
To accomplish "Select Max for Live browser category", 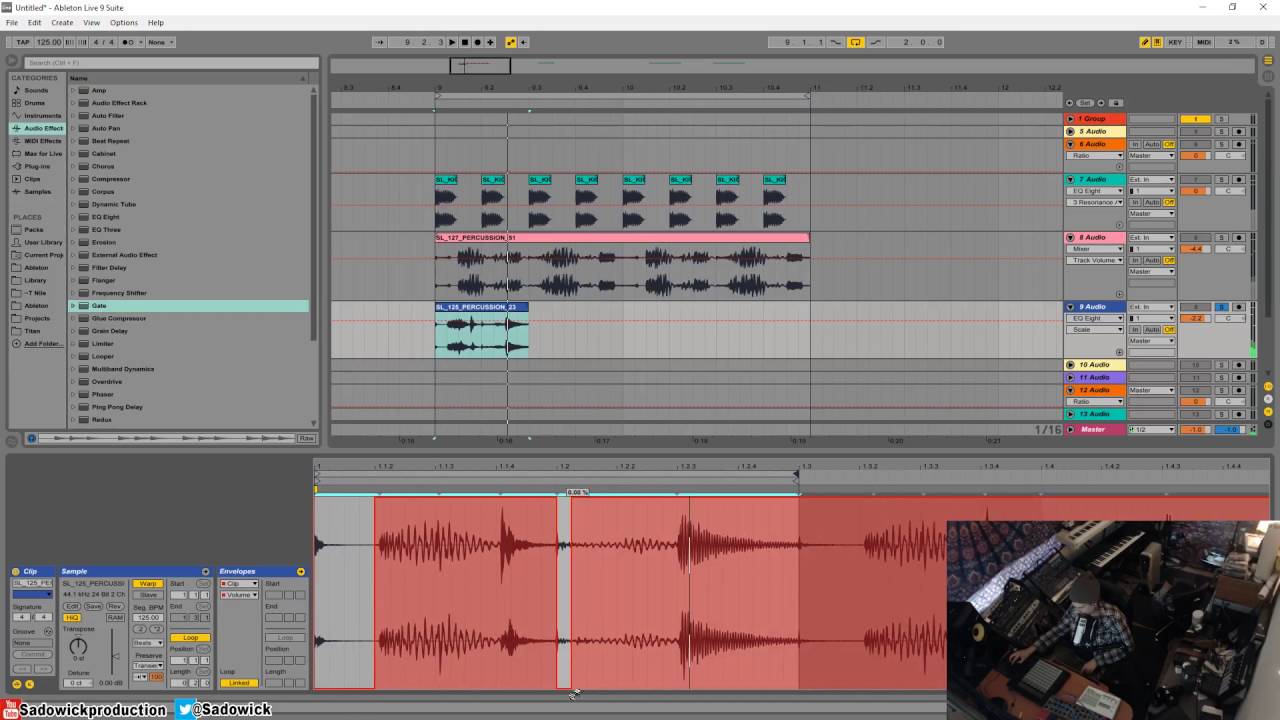I will 43,154.
